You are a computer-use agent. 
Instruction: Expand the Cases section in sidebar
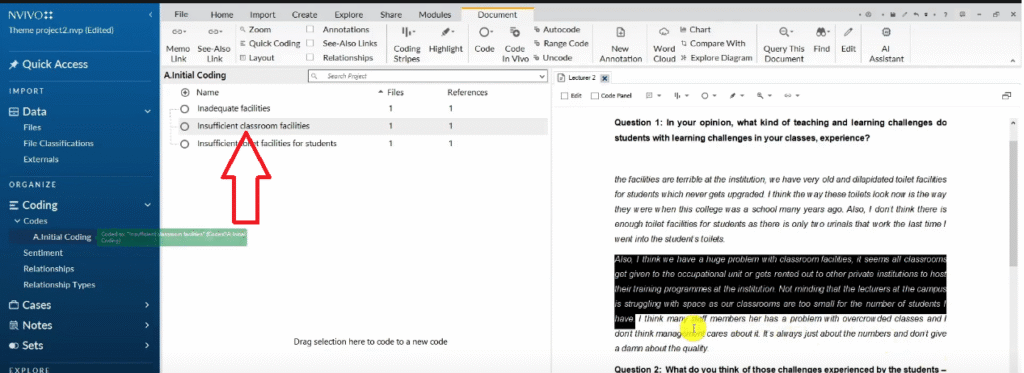(x=146, y=305)
